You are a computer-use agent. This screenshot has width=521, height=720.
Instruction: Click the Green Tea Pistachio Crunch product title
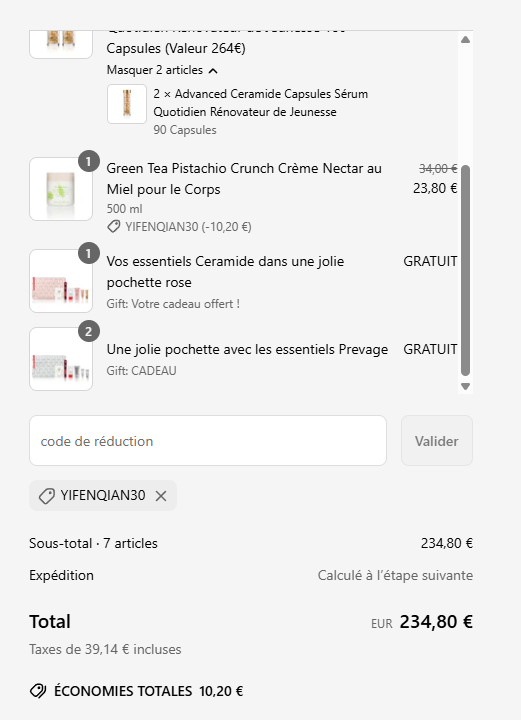coord(244,179)
